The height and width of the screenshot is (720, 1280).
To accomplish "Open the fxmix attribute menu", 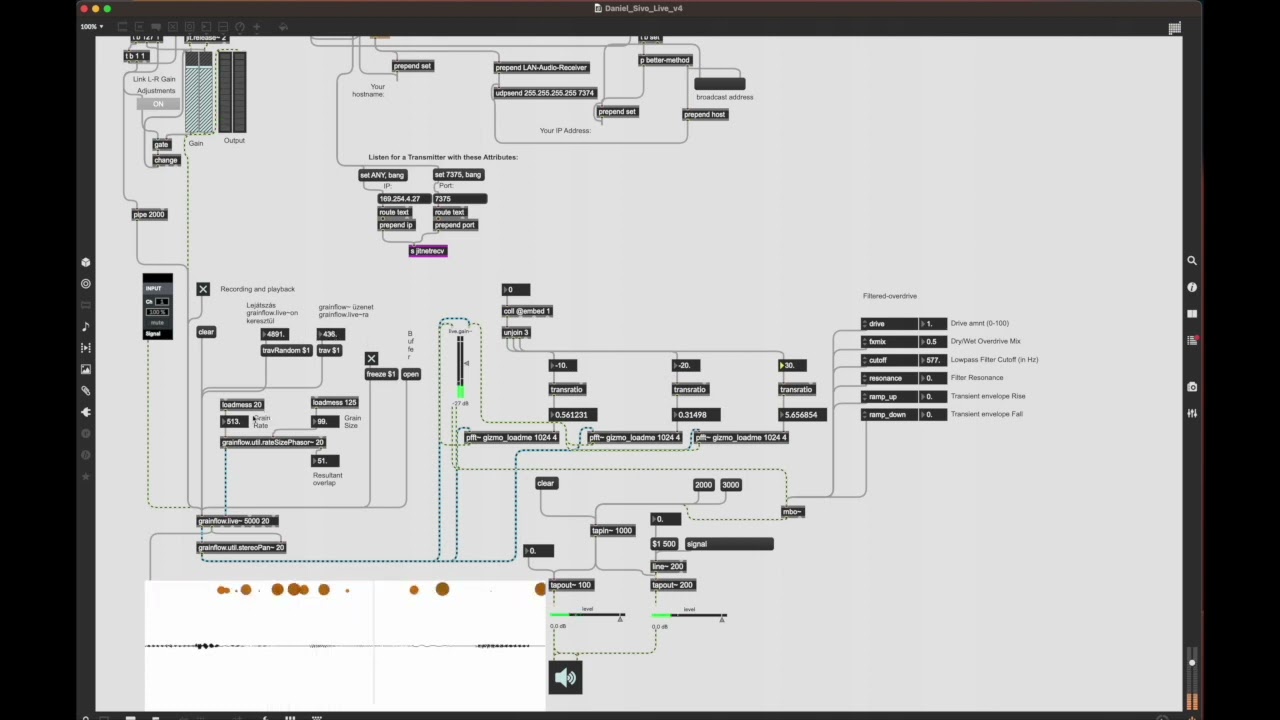I will (x=889, y=342).
